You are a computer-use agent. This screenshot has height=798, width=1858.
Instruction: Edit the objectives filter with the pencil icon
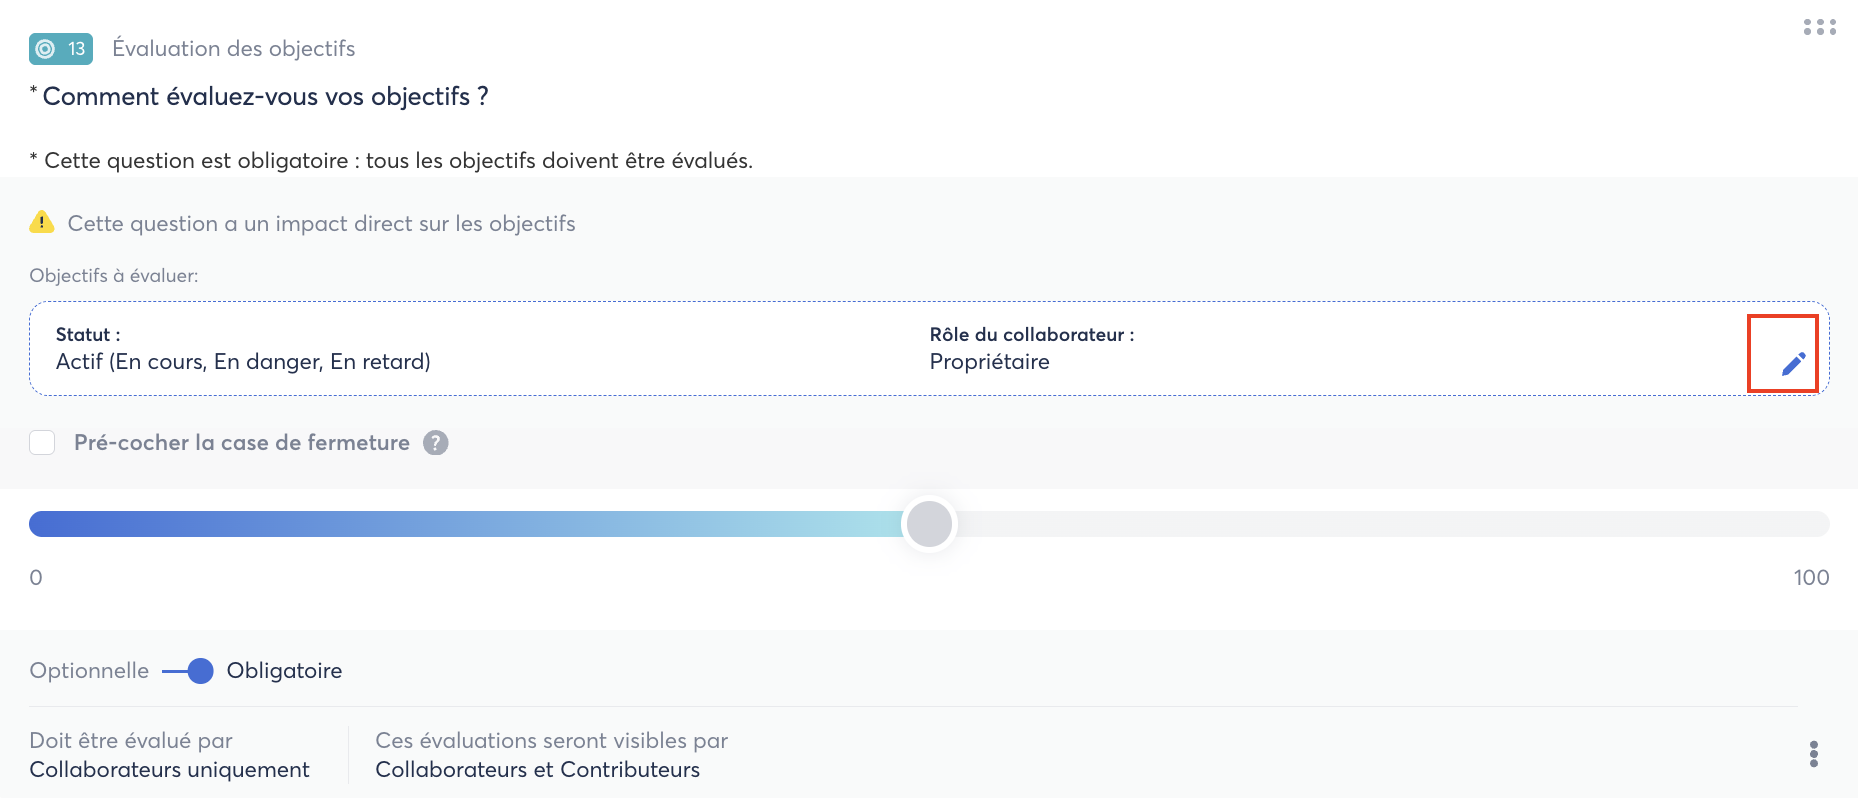1793,363
